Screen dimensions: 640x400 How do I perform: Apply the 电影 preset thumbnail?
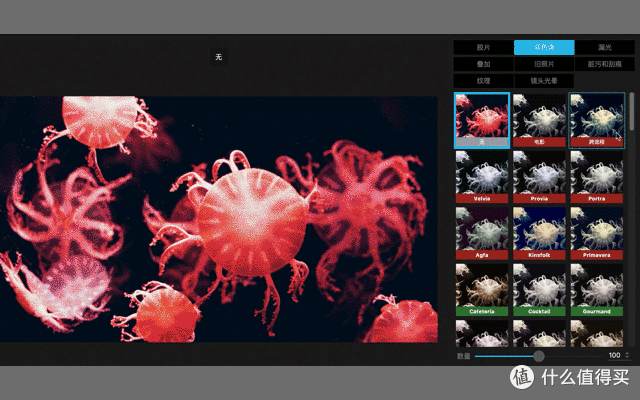tap(539, 120)
